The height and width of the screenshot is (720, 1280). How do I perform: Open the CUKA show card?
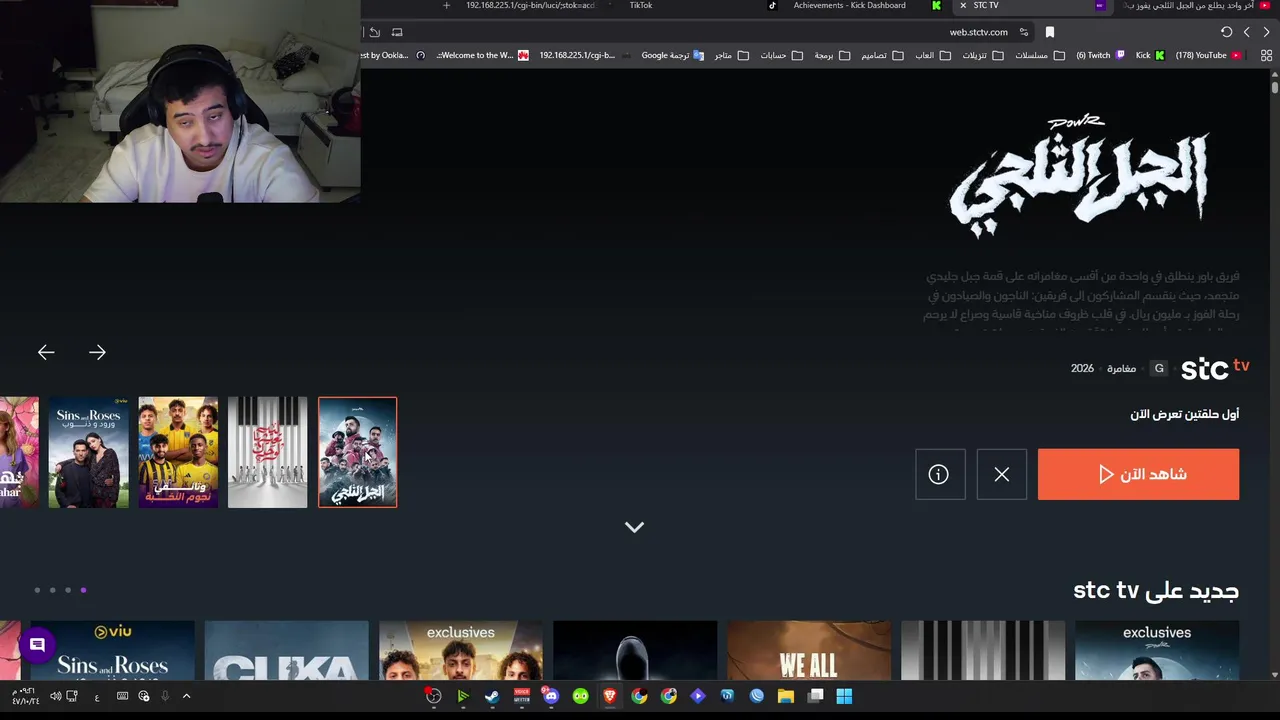[x=286, y=650]
